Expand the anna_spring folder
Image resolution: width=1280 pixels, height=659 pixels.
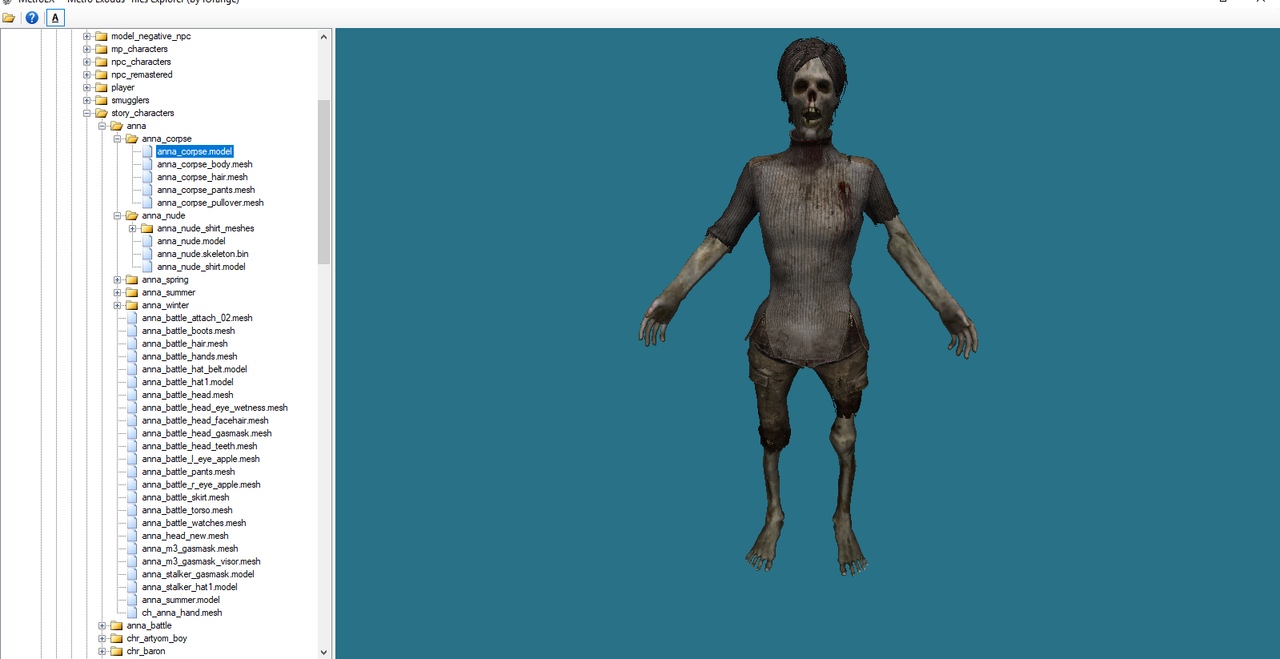click(117, 280)
